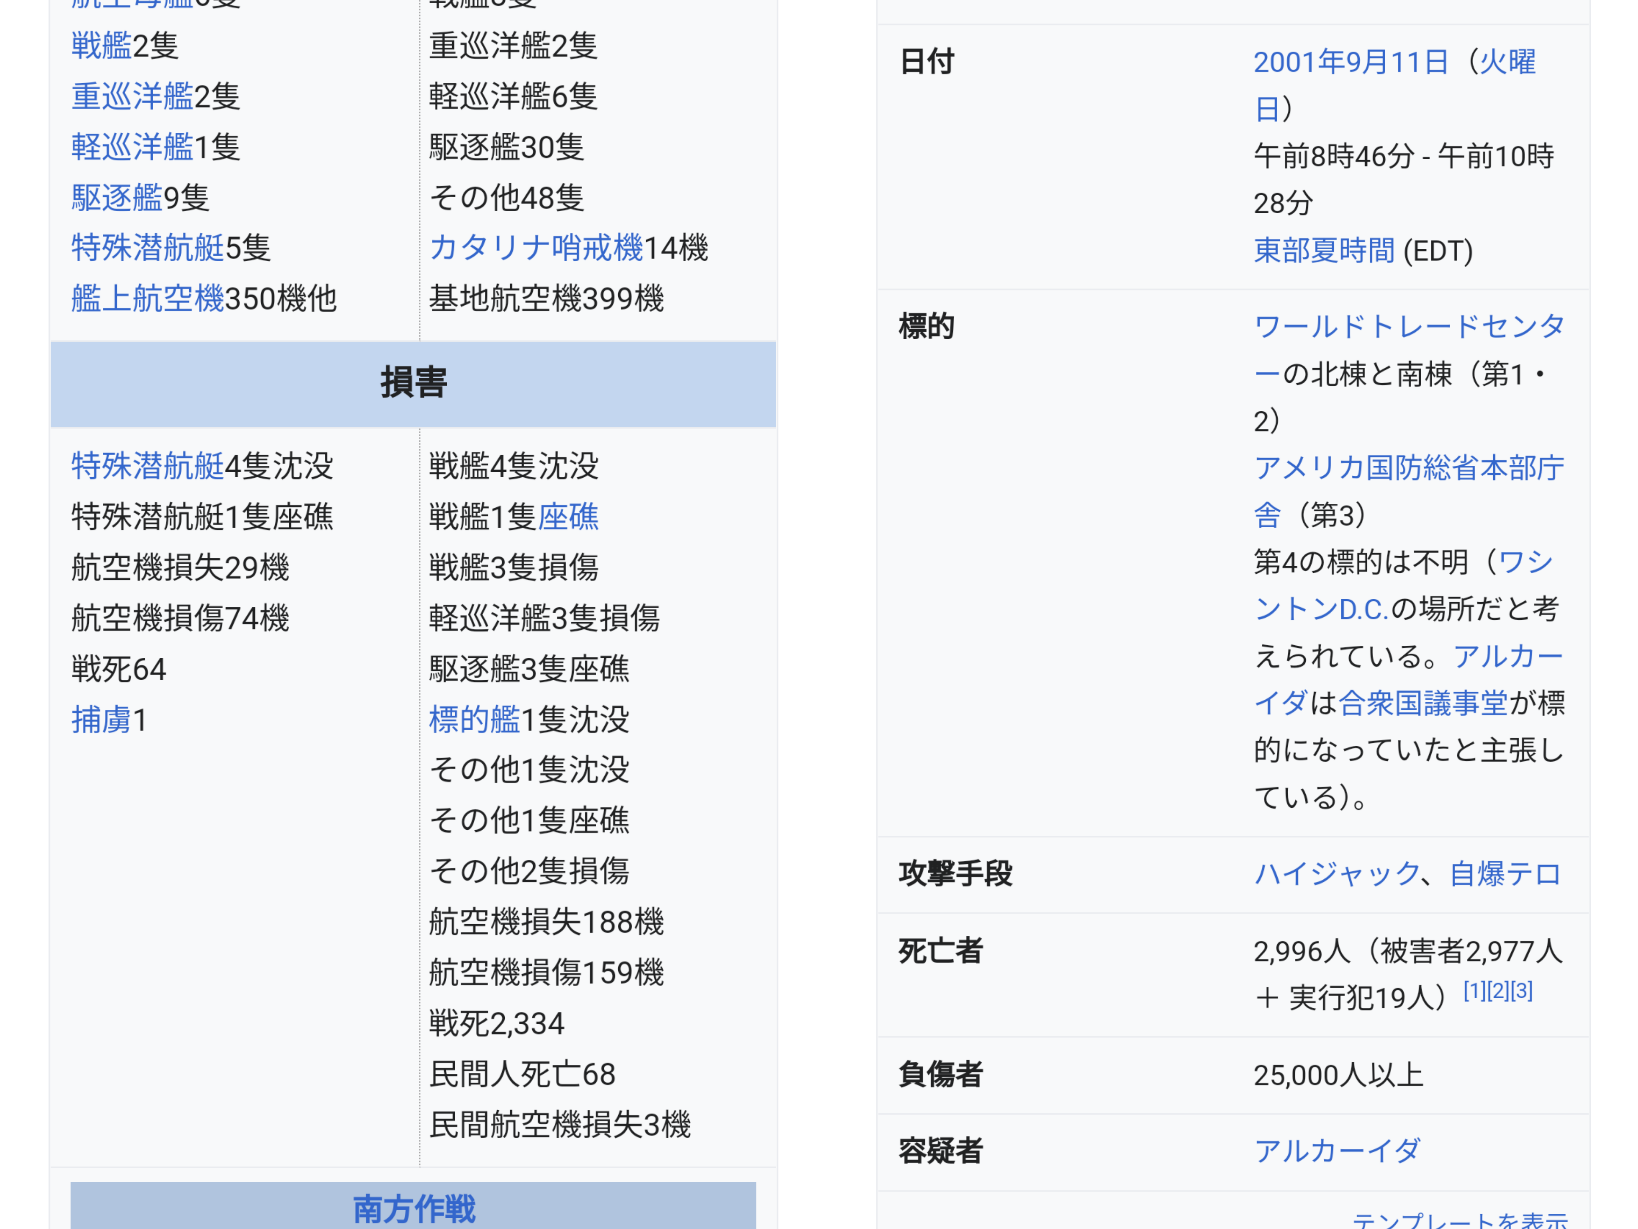Open 特殊潜航艇 link in 4隻沈没 row
Image resolution: width=1638 pixels, height=1229 pixels.
point(147,466)
